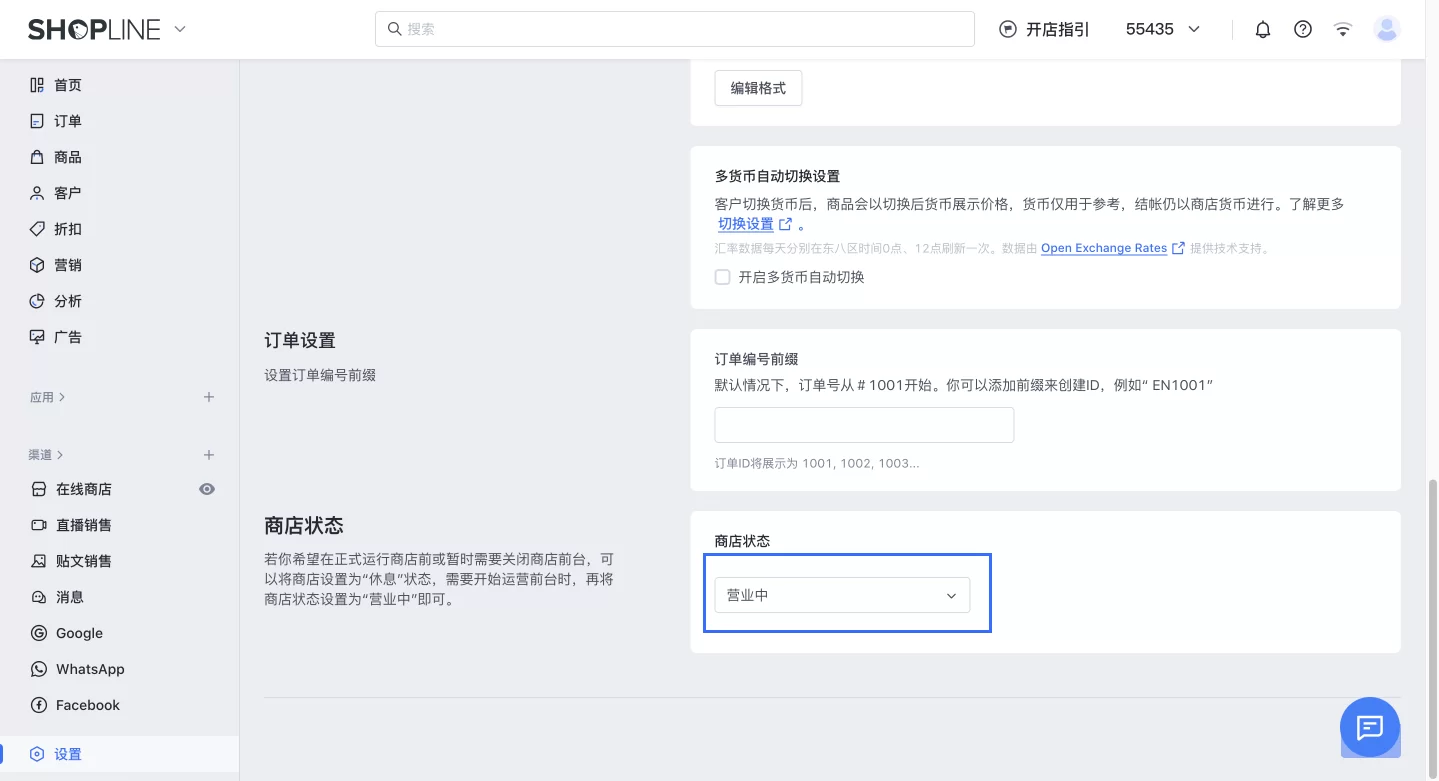
Task: Open the Open Exchange Rates link
Action: [x=1103, y=247]
